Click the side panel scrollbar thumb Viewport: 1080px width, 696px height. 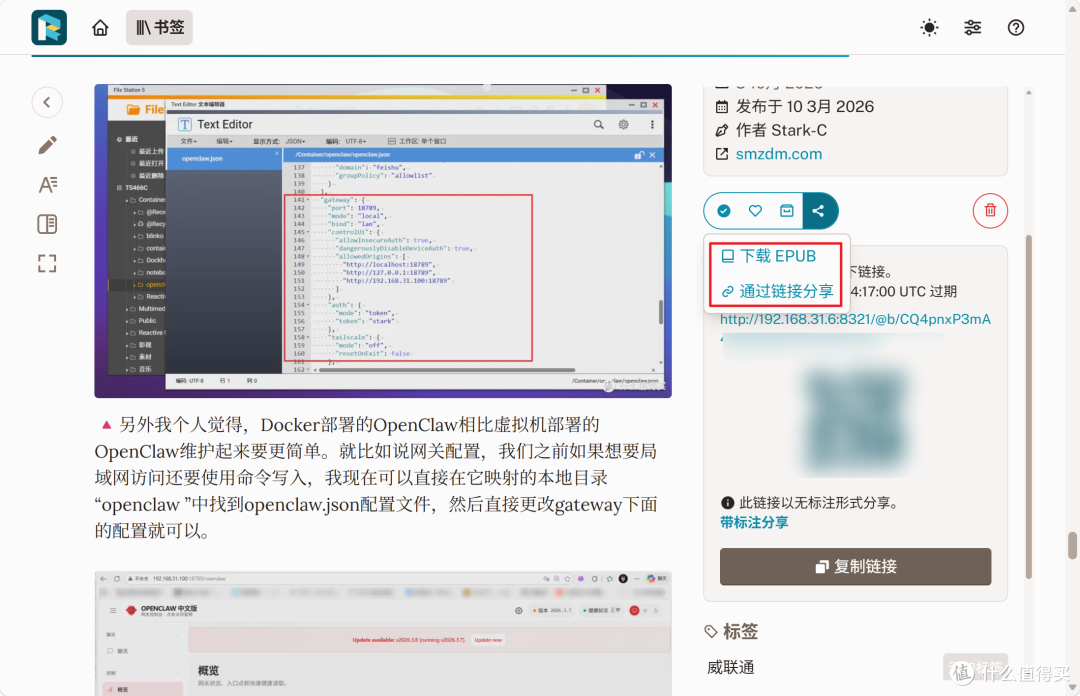pyautogui.click(x=1029, y=407)
